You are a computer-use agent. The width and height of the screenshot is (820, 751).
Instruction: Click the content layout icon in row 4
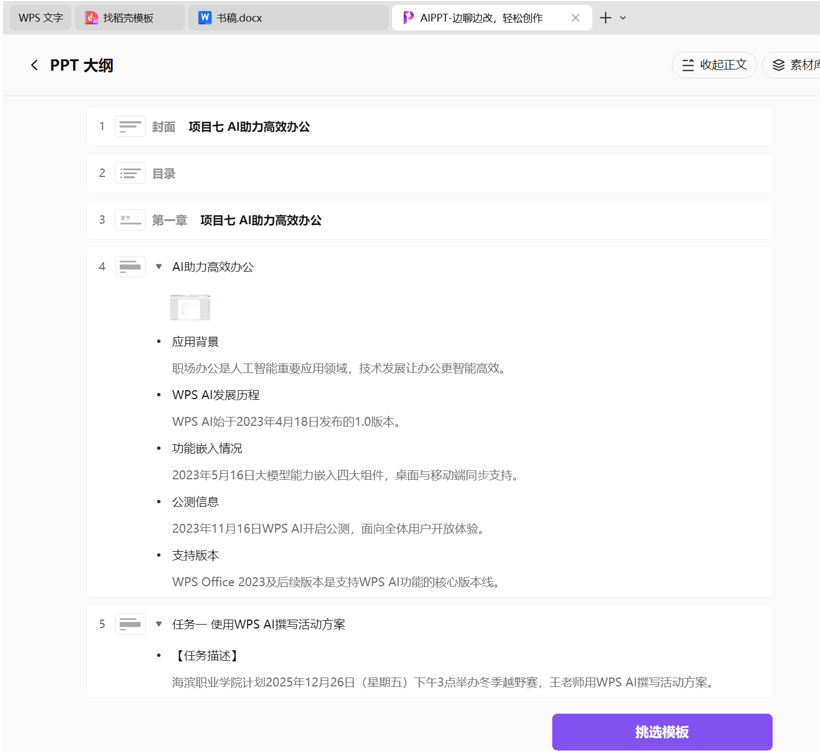coord(130,267)
